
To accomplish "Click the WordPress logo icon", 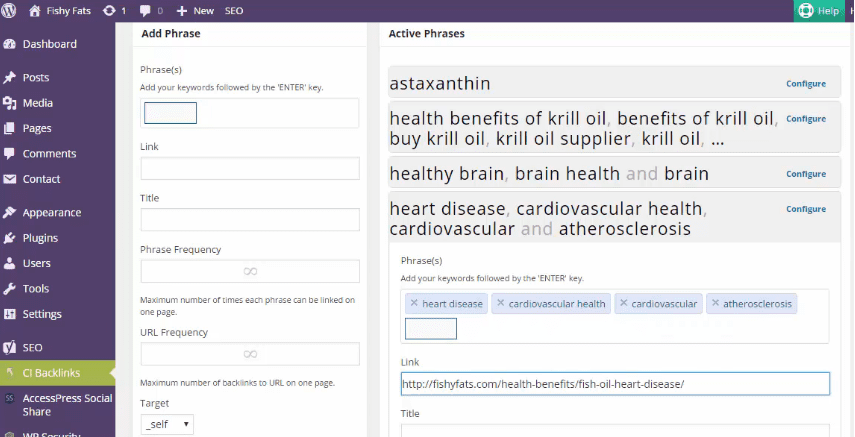I will pyautogui.click(x=11, y=11).
